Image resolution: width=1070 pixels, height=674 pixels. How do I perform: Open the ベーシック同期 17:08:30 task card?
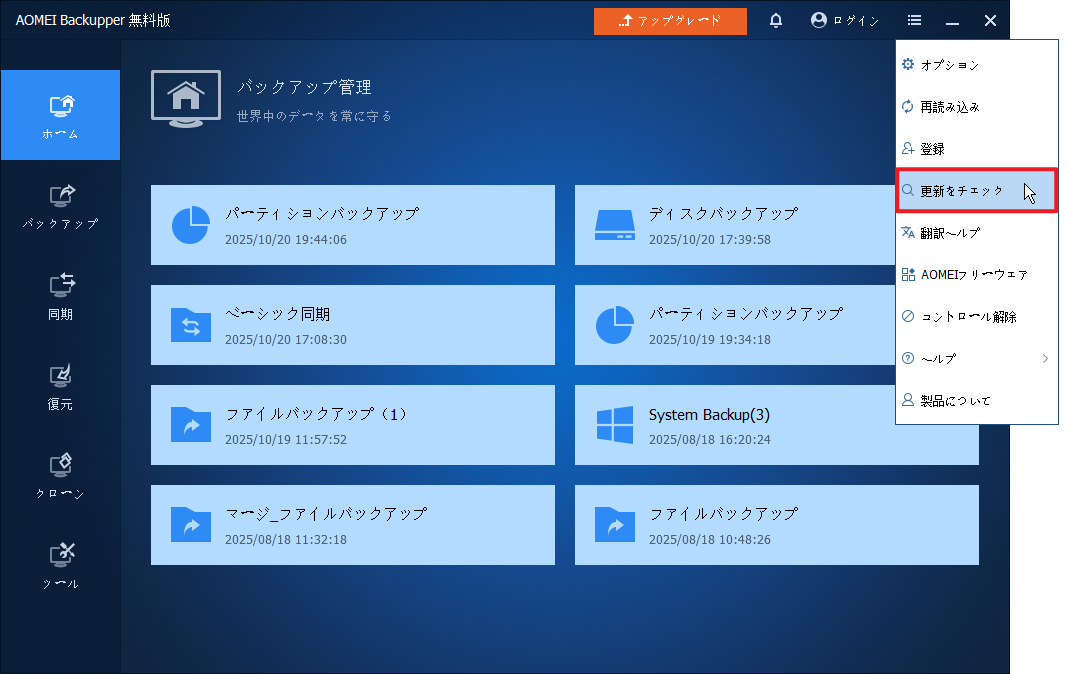click(353, 325)
